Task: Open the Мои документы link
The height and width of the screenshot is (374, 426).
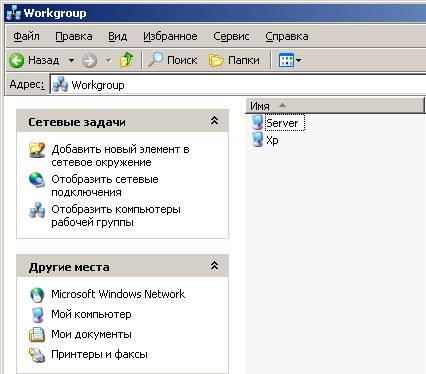Action: click(91, 334)
